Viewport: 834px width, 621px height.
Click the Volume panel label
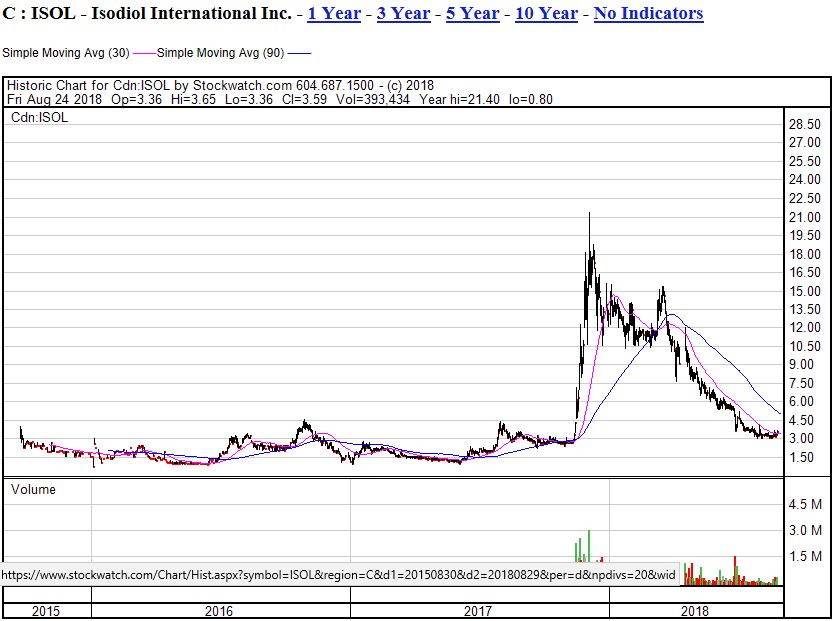32,490
